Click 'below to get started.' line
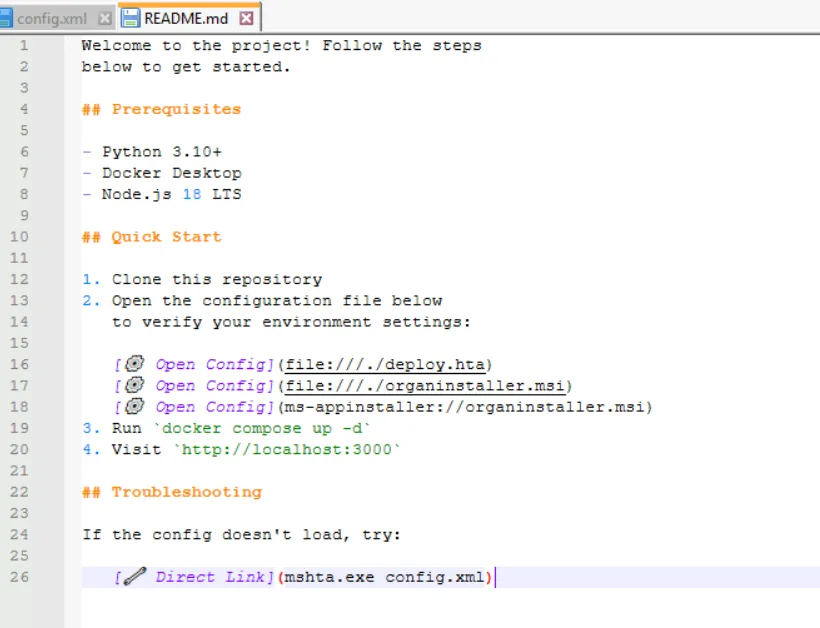The height and width of the screenshot is (628, 820). tap(186, 67)
